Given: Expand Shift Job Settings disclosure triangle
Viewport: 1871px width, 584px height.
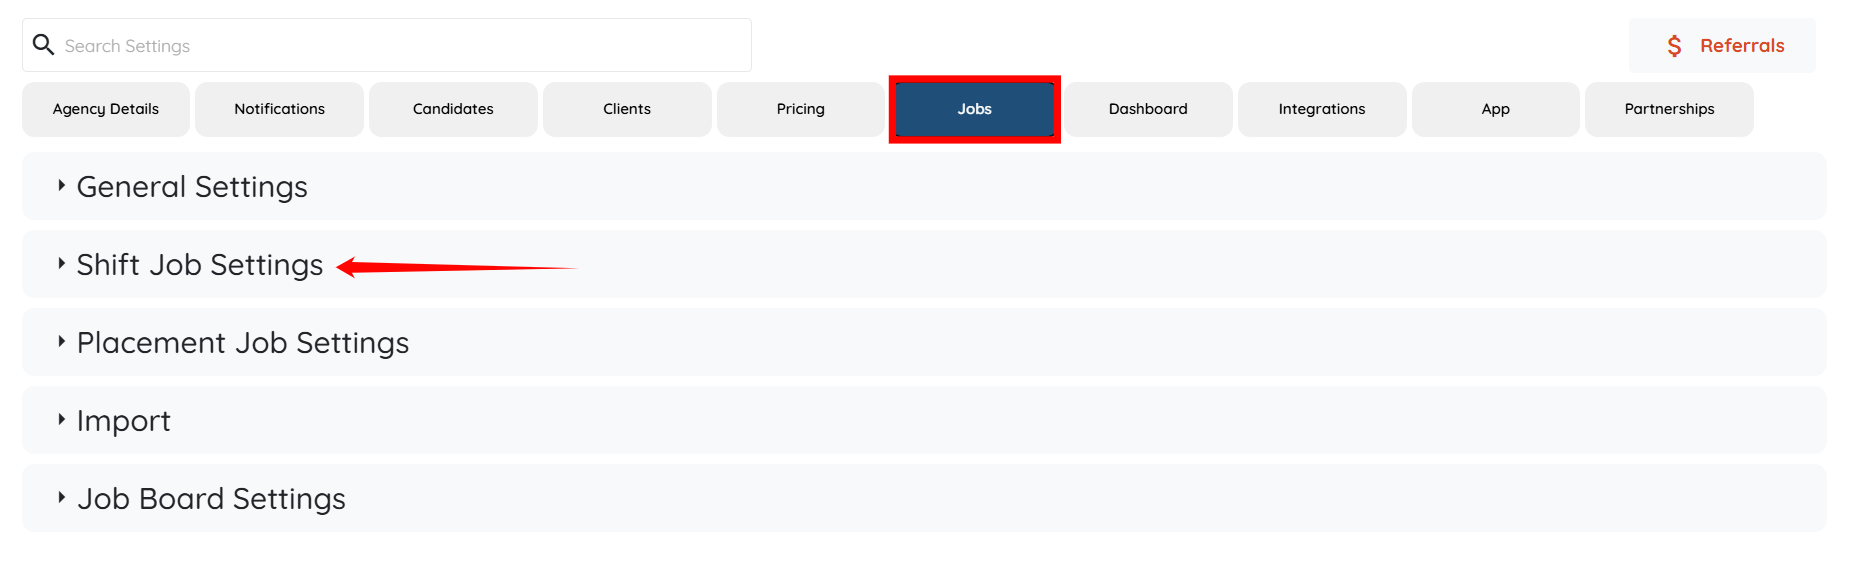Looking at the screenshot, I should pos(61,263).
